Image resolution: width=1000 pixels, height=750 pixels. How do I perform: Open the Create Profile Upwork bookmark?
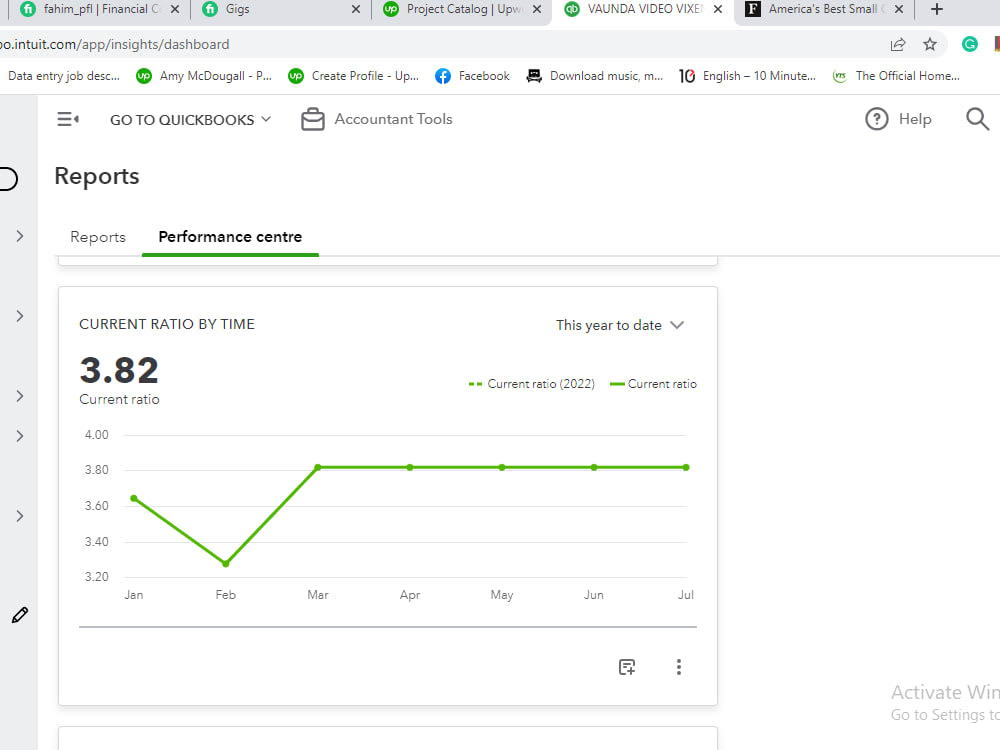click(x=353, y=76)
